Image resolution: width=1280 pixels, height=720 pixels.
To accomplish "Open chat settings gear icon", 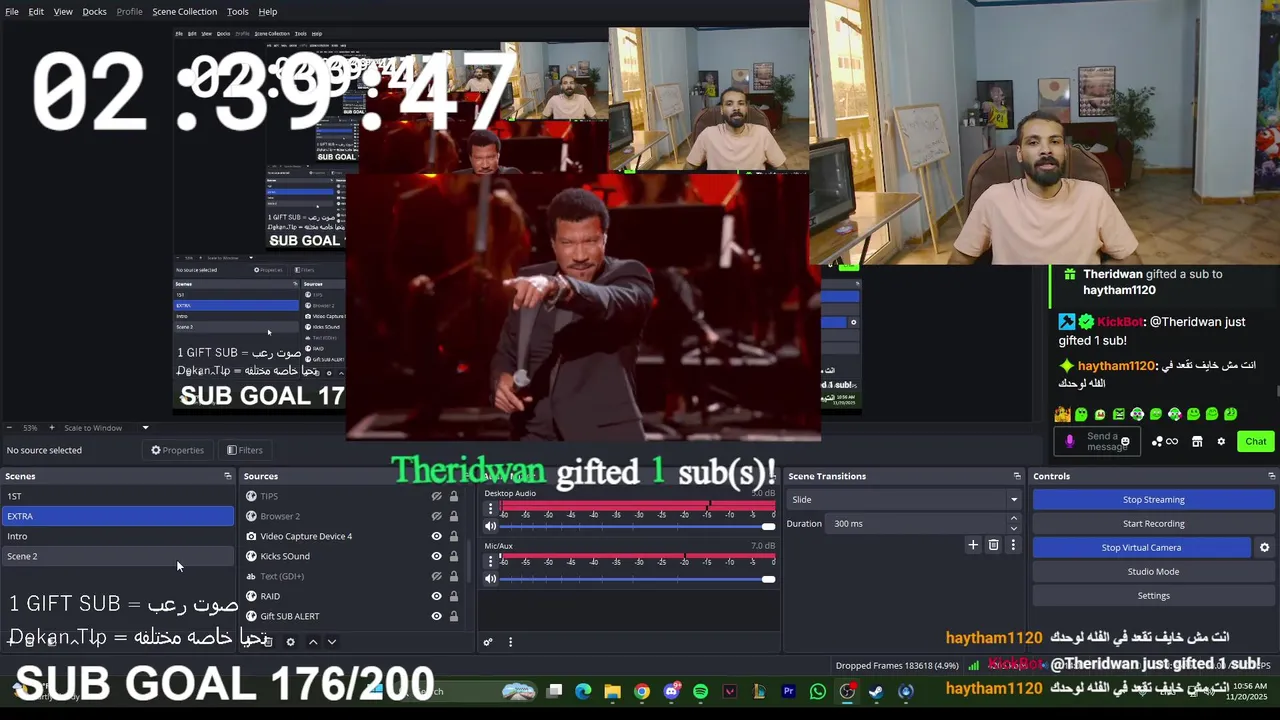I will [1221, 441].
